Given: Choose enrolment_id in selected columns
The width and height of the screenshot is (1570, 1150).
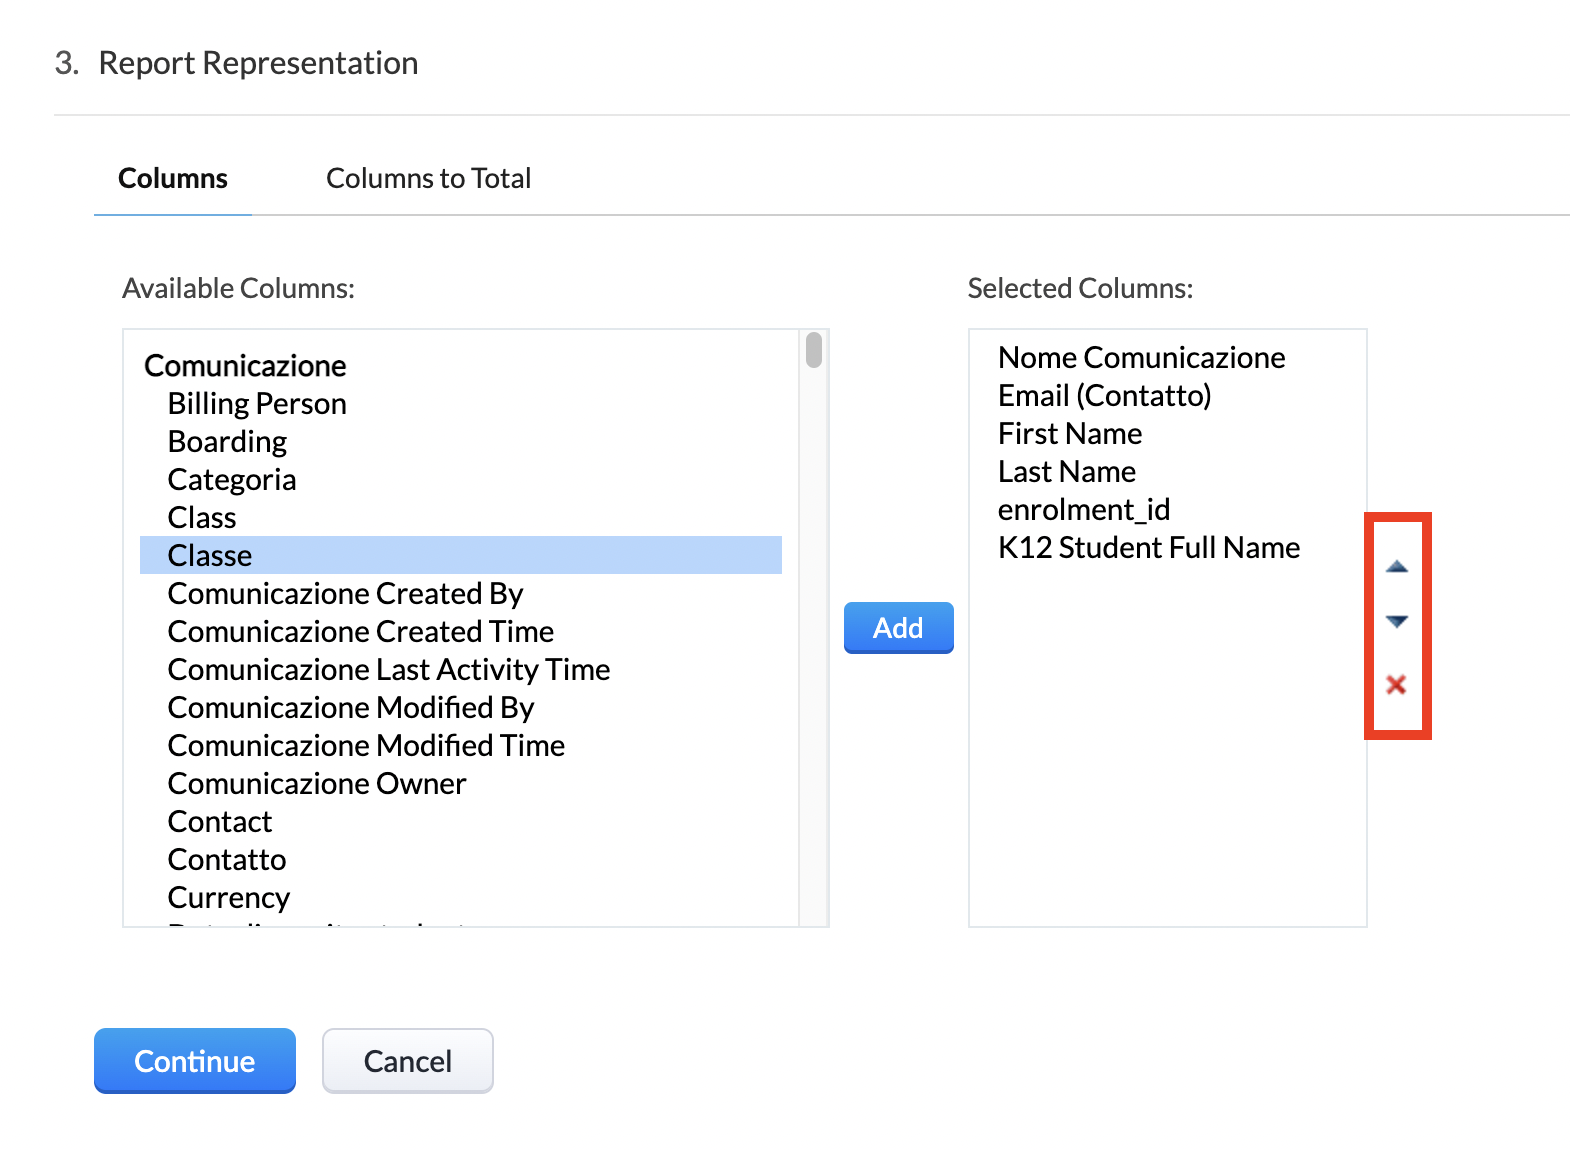Looking at the screenshot, I should pyautogui.click(x=1083, y=510).
